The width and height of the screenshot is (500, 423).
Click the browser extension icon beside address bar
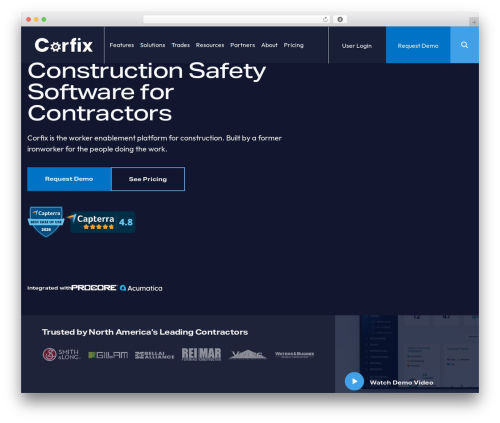tap(340, 19)
